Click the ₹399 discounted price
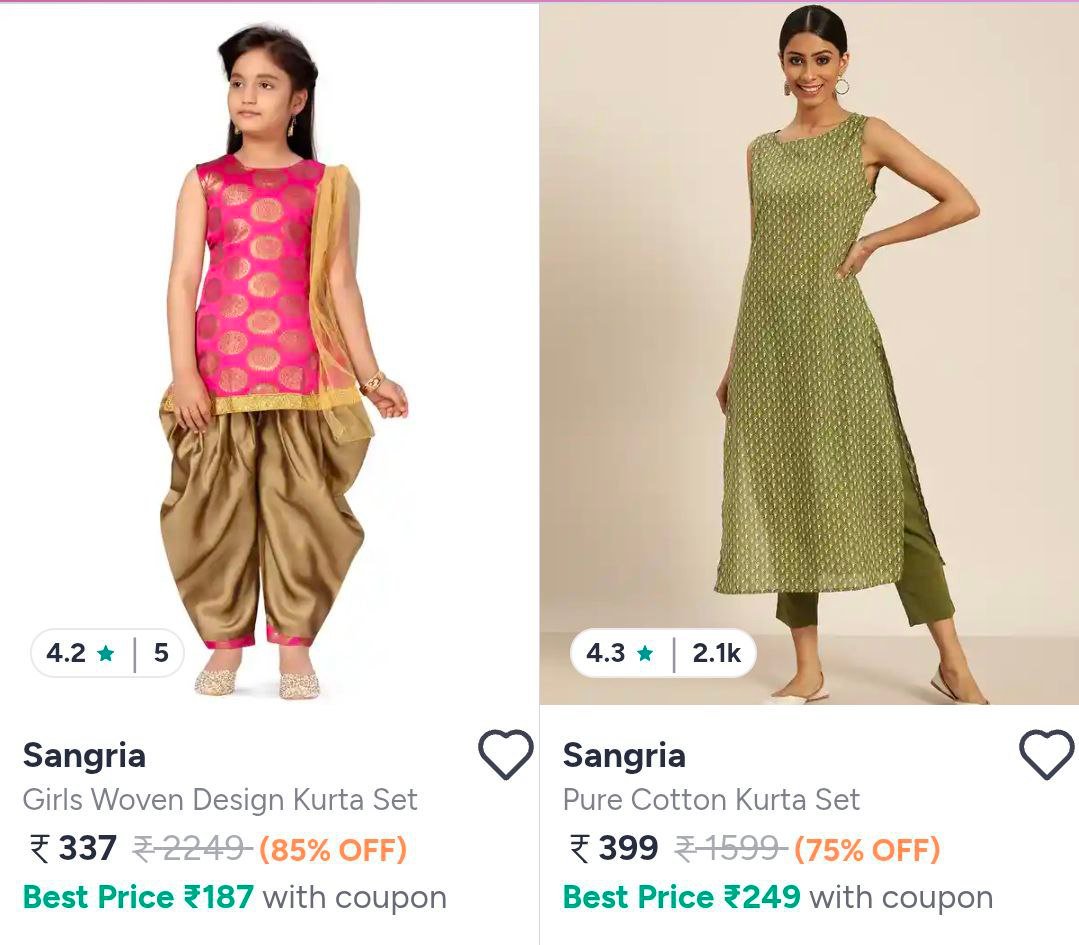Screen dimensions: 1079x945 (x=614, y=849)
